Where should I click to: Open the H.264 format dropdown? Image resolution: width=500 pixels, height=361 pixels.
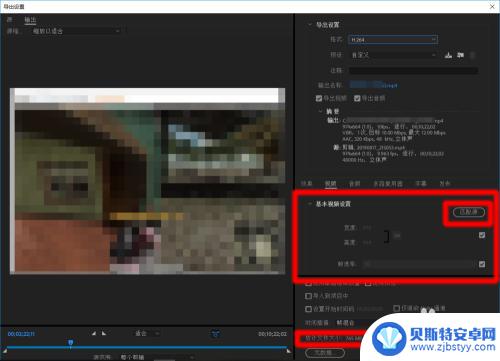393,39
